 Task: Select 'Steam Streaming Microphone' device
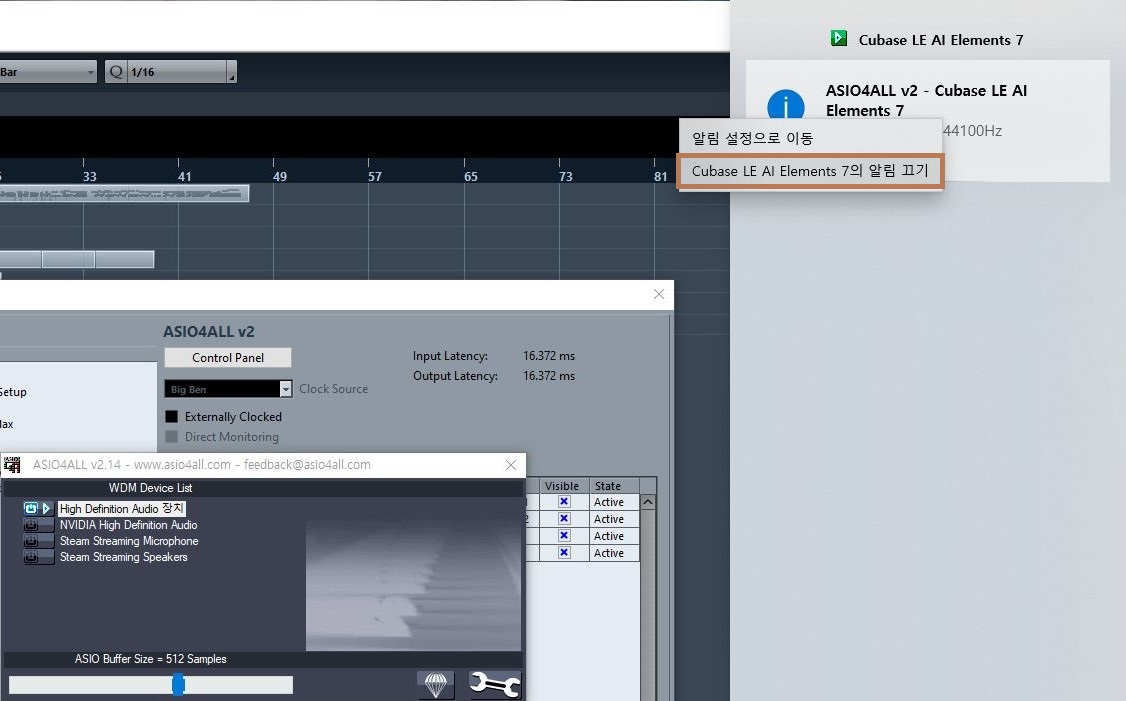[x=129, y=541]
